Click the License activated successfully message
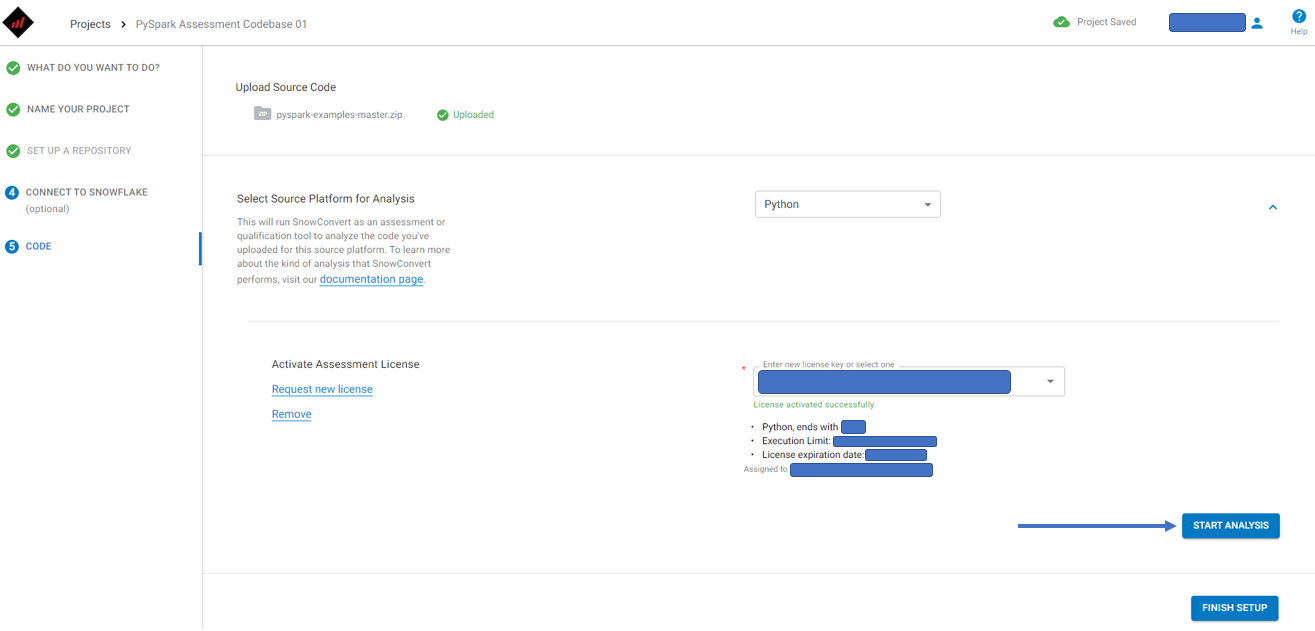 tap(813, 405)
